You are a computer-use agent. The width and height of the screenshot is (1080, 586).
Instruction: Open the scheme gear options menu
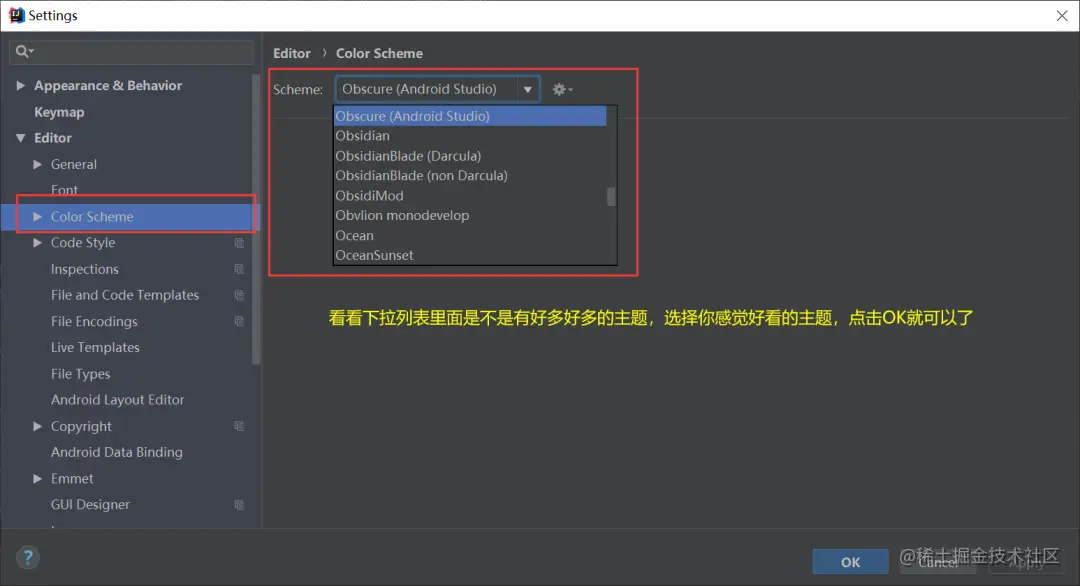click(562, 90)
